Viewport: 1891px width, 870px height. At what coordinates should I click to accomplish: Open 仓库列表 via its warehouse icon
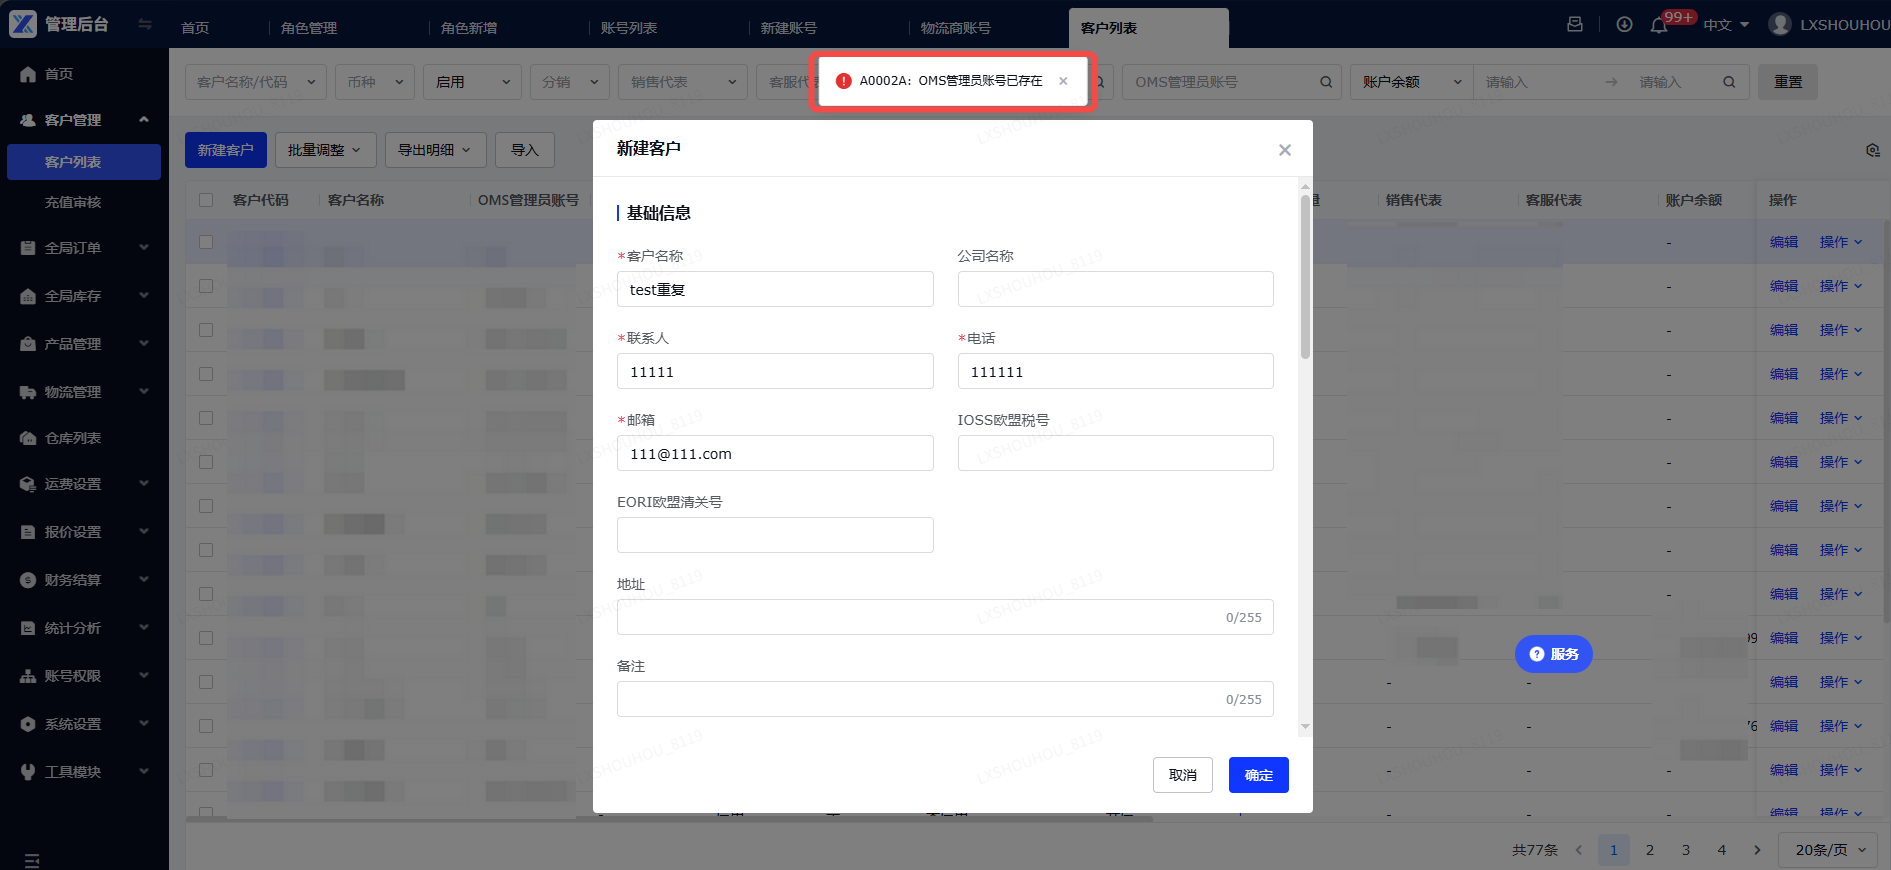[28, 438]
